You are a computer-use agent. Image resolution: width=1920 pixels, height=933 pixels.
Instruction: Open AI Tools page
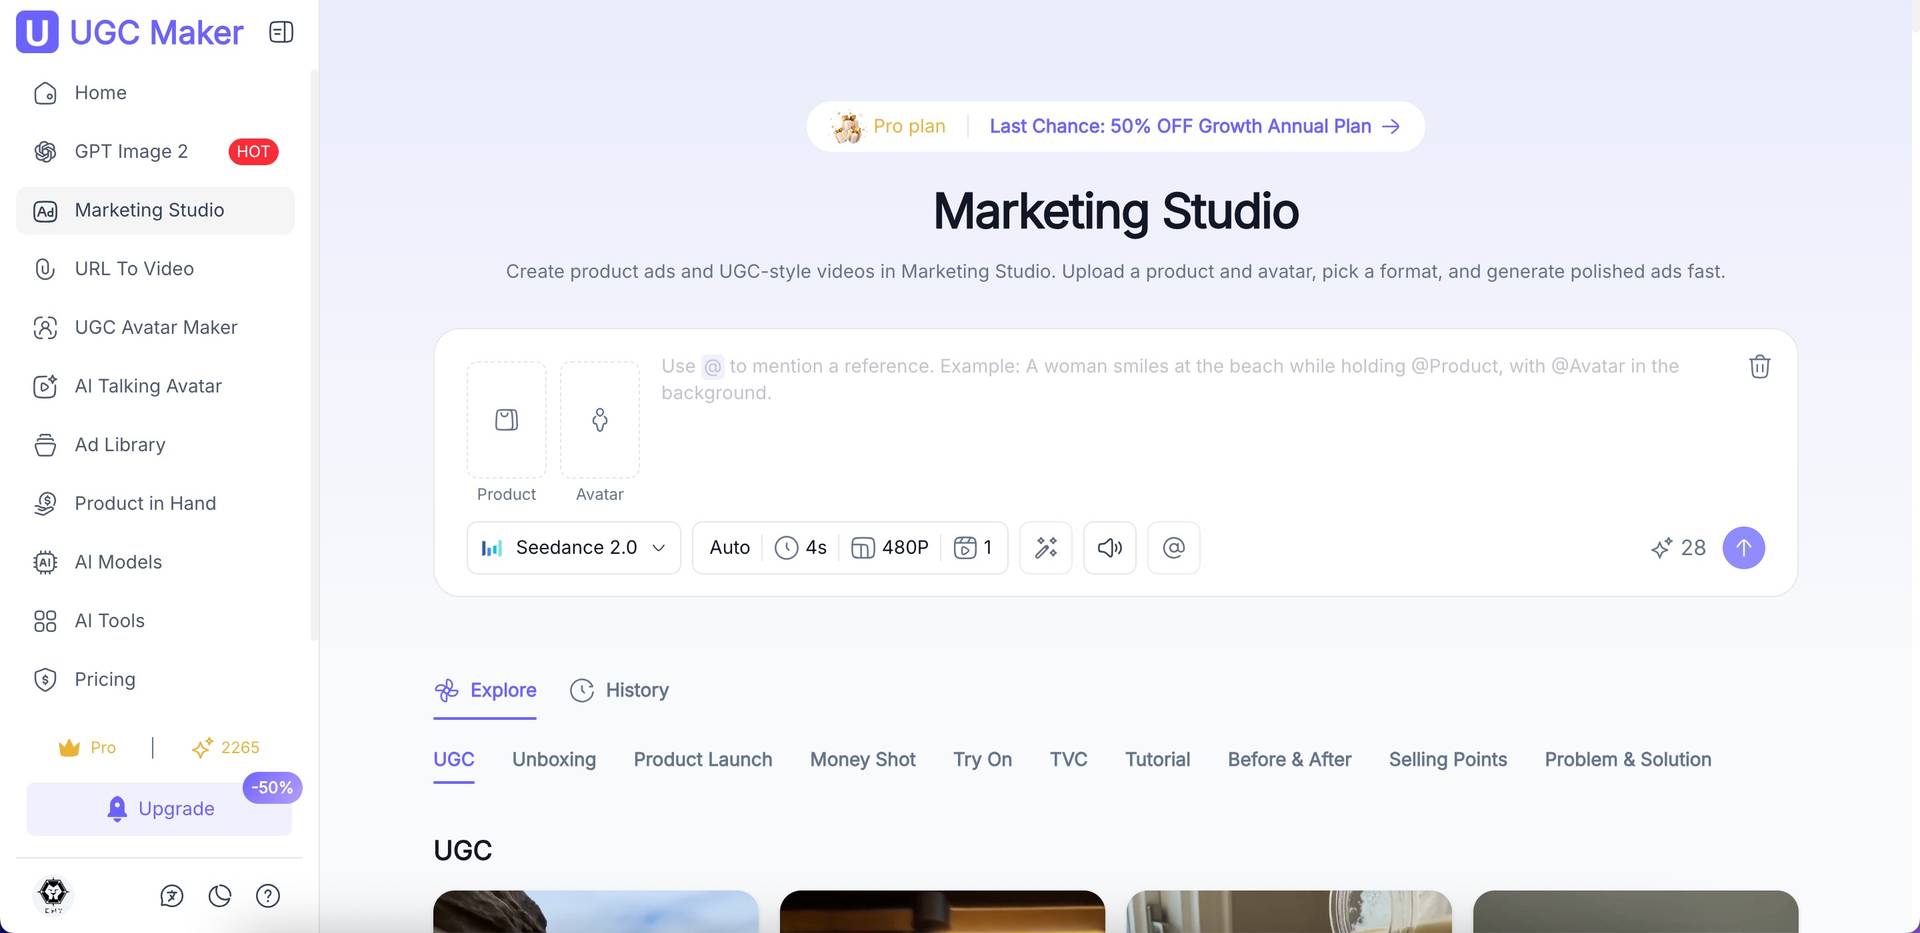click(x=155, y=621)
